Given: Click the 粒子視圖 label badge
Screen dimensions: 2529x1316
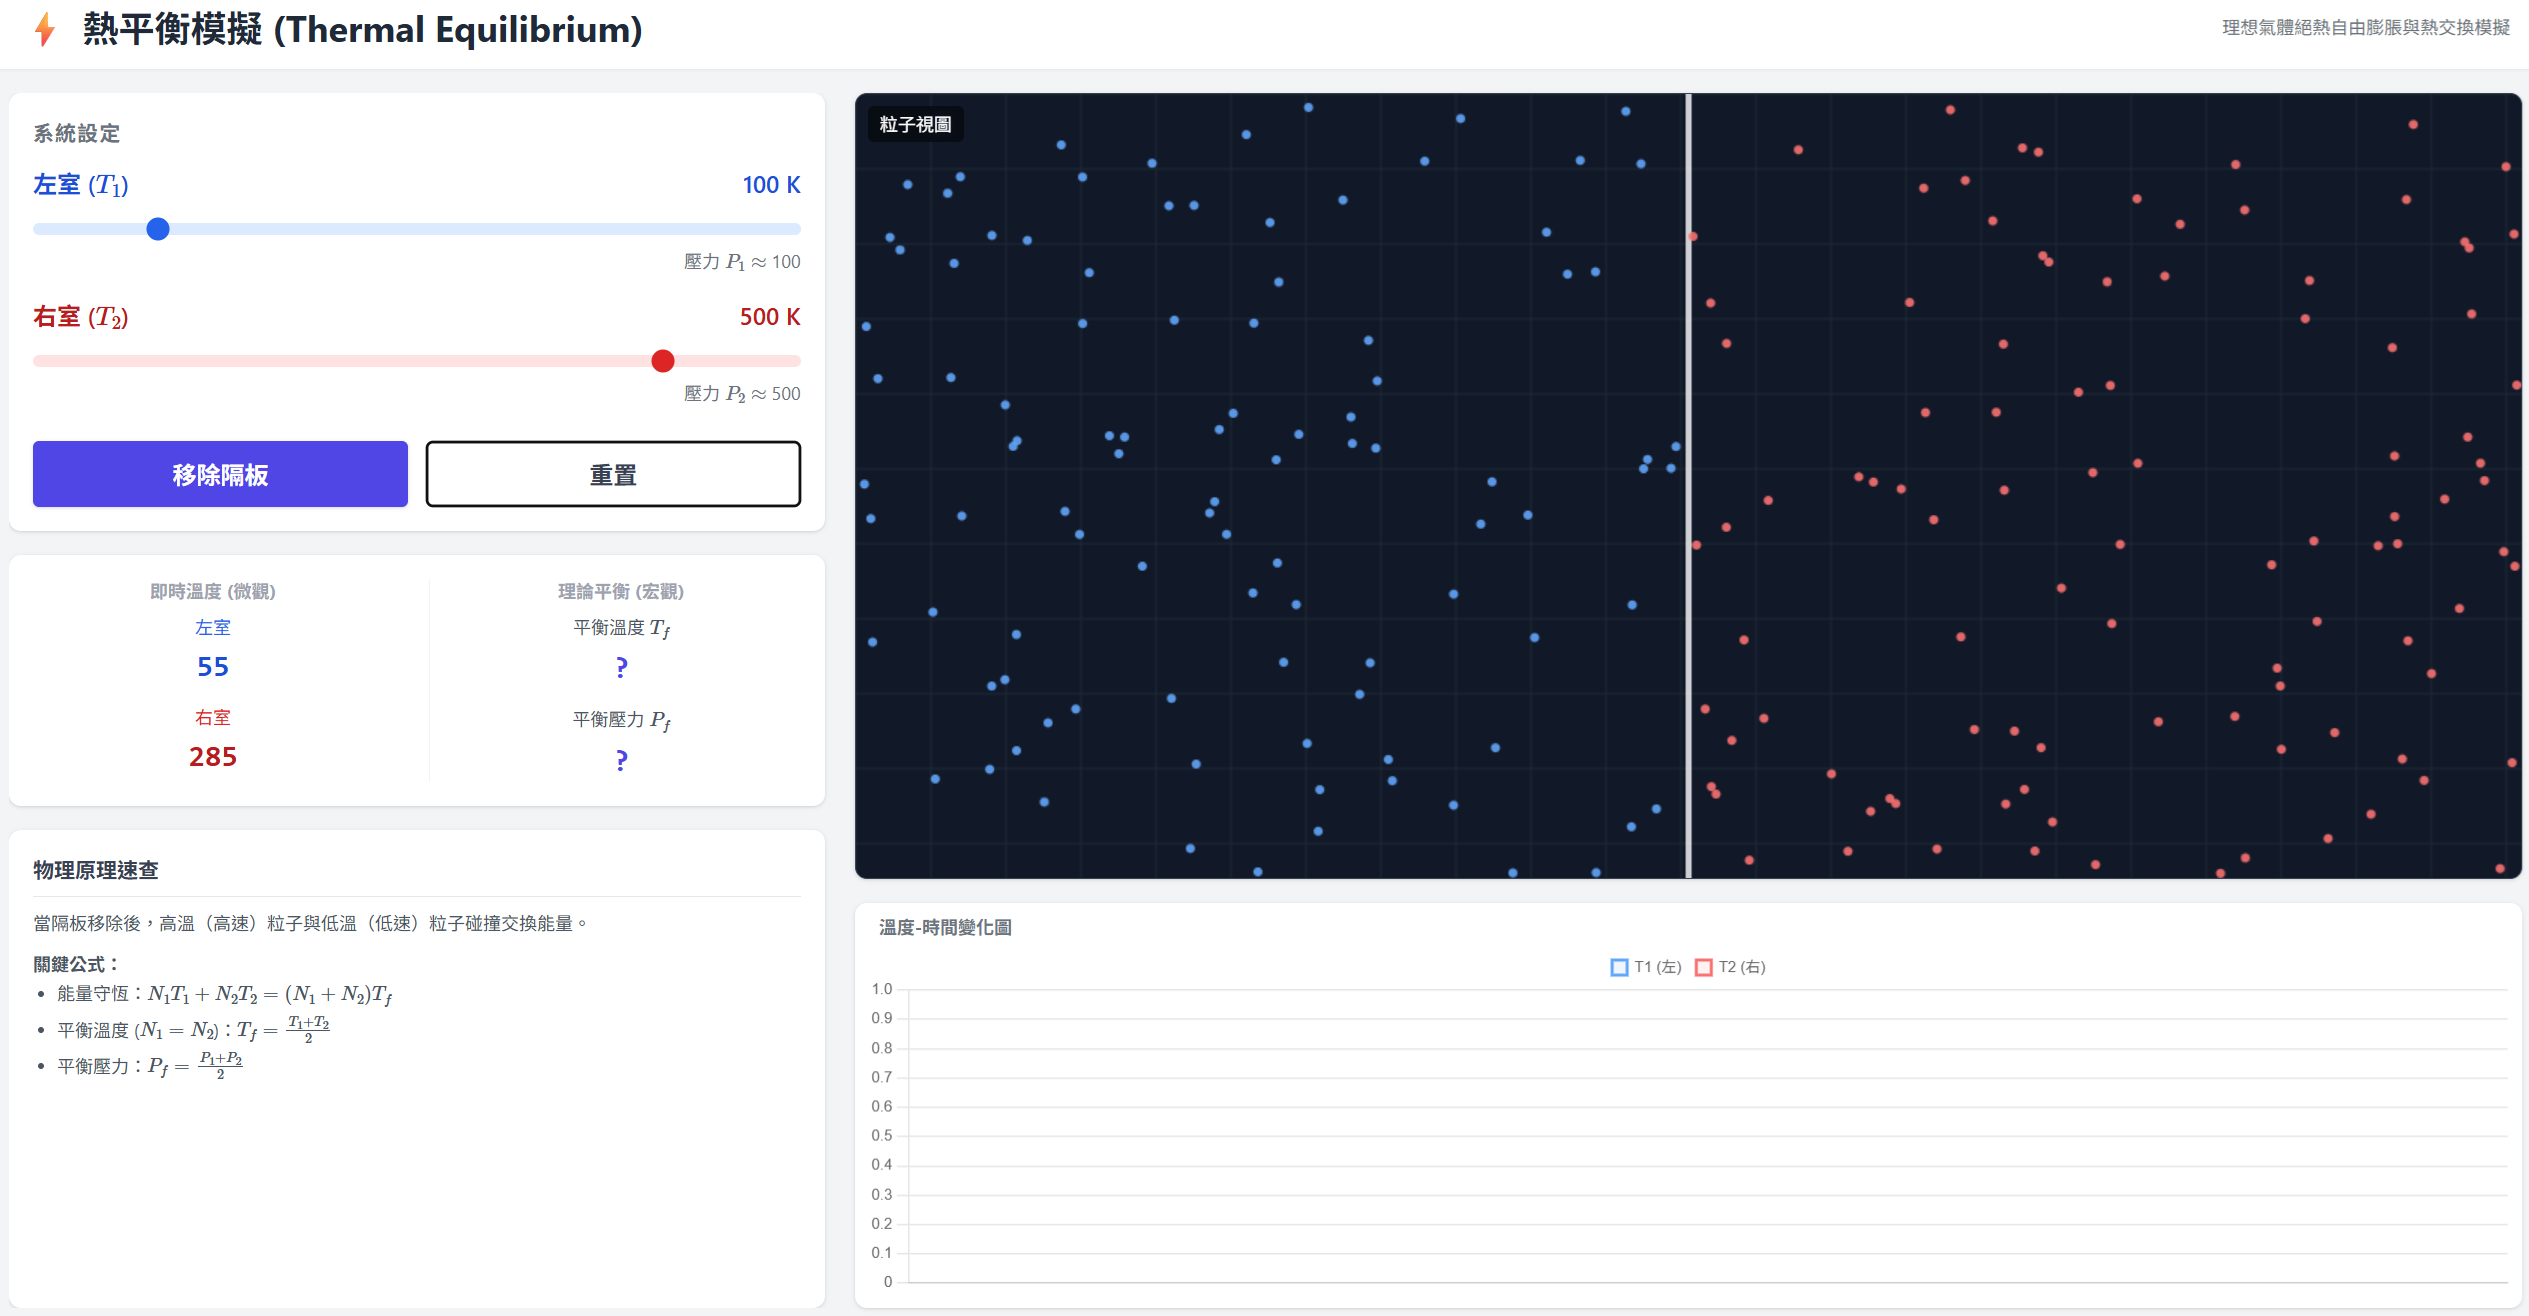Looking at the screenshot, I should pos(915,124).
